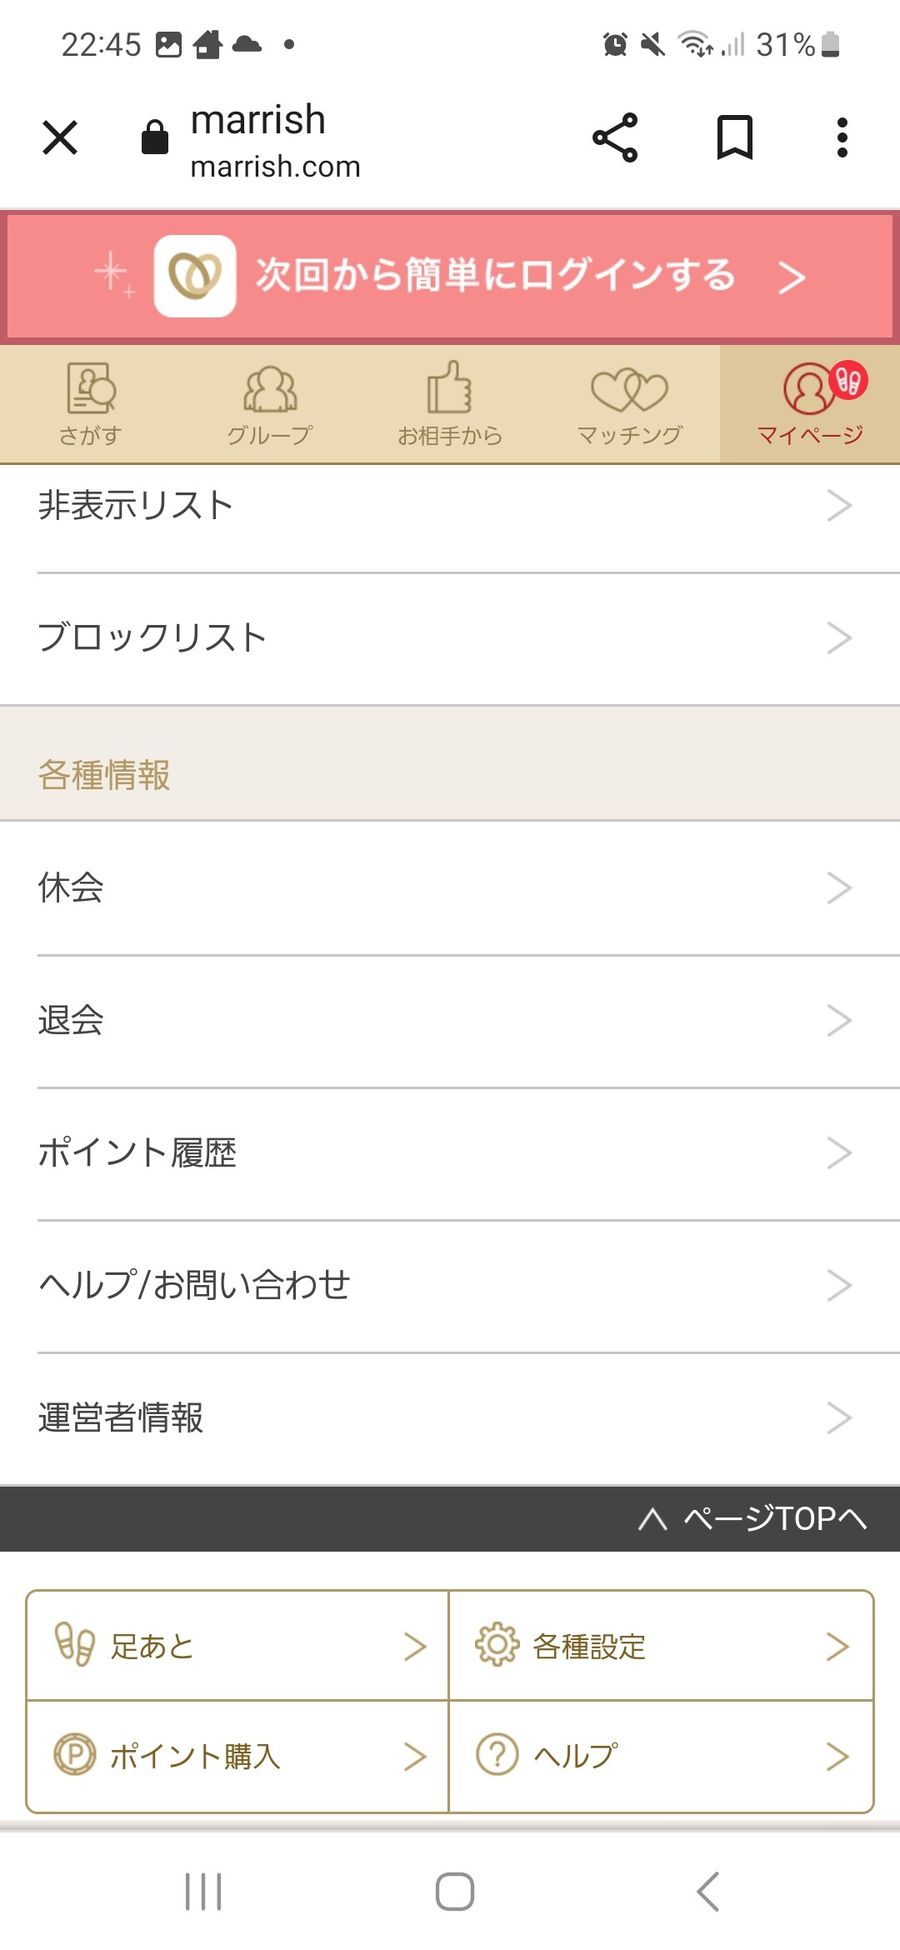The width and height of the screenshot is (900, 1950).
Task: Jump back with ページTOPへ
Action: tap(752, 1519)
